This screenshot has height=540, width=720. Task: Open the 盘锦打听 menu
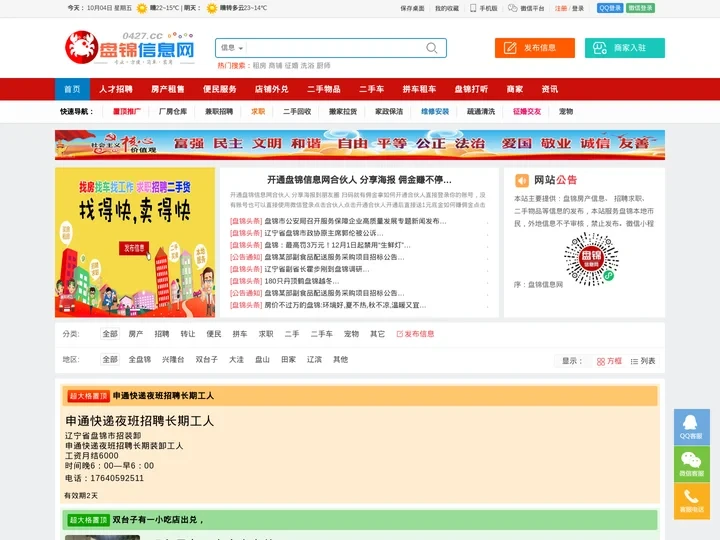pos(471,89)
